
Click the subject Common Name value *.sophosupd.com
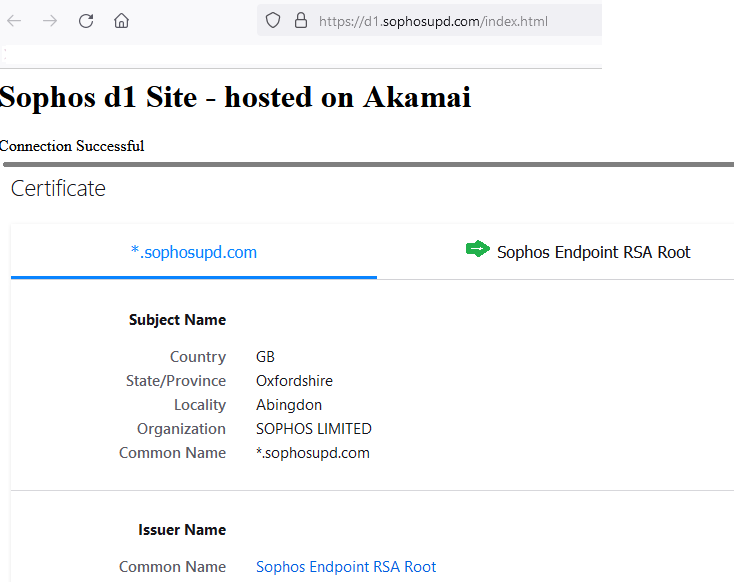point(313,453)
